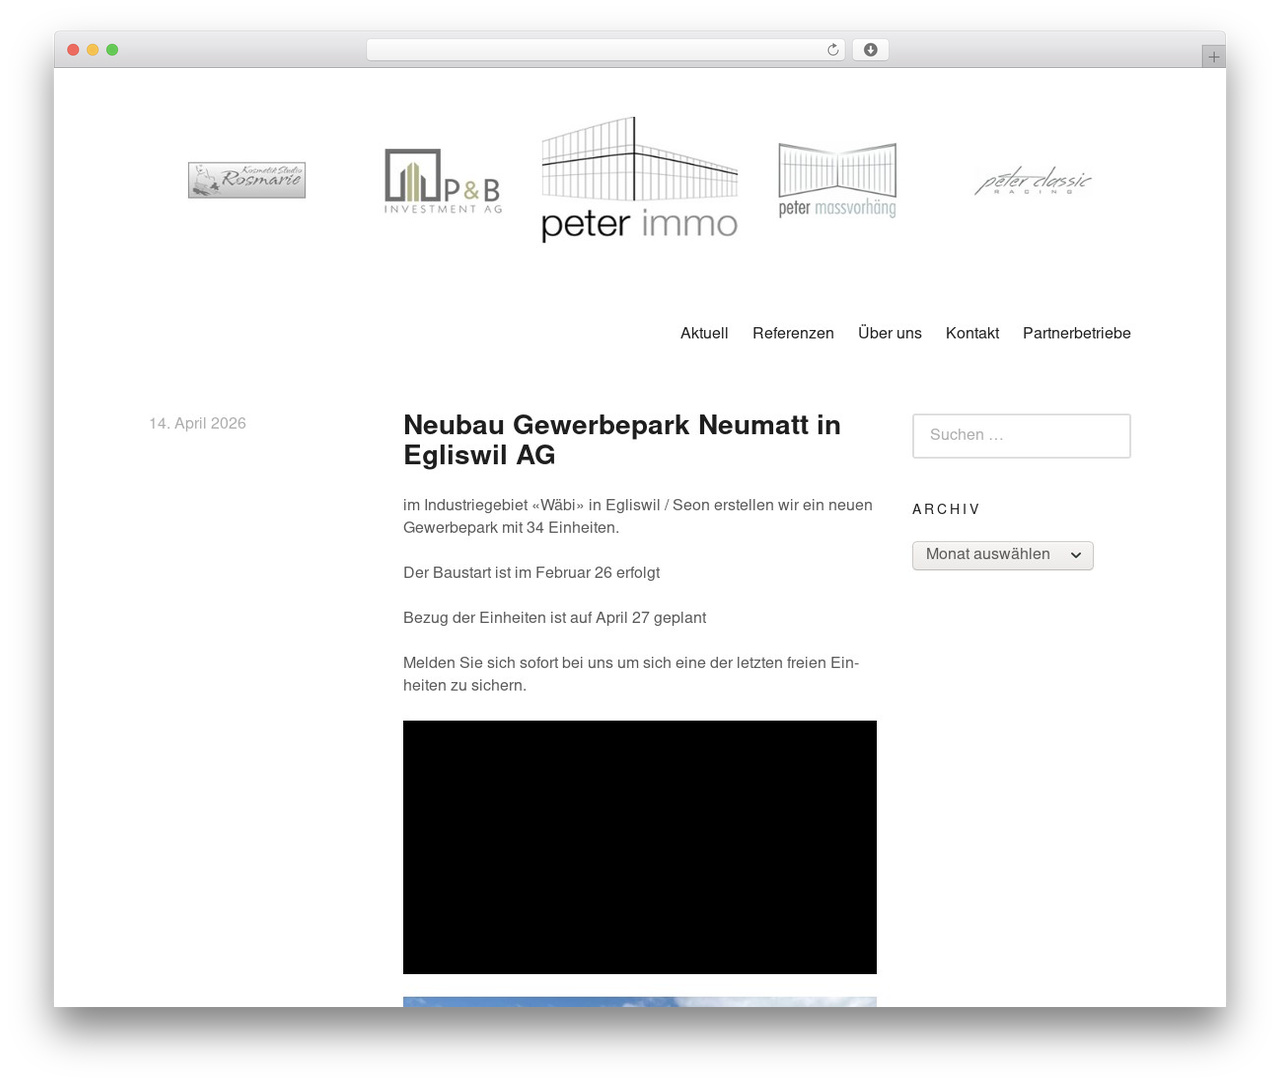The height and width of the screenshot is (1084, 1280).
Task: Focus the browser address bar
Action: point(606,50)
